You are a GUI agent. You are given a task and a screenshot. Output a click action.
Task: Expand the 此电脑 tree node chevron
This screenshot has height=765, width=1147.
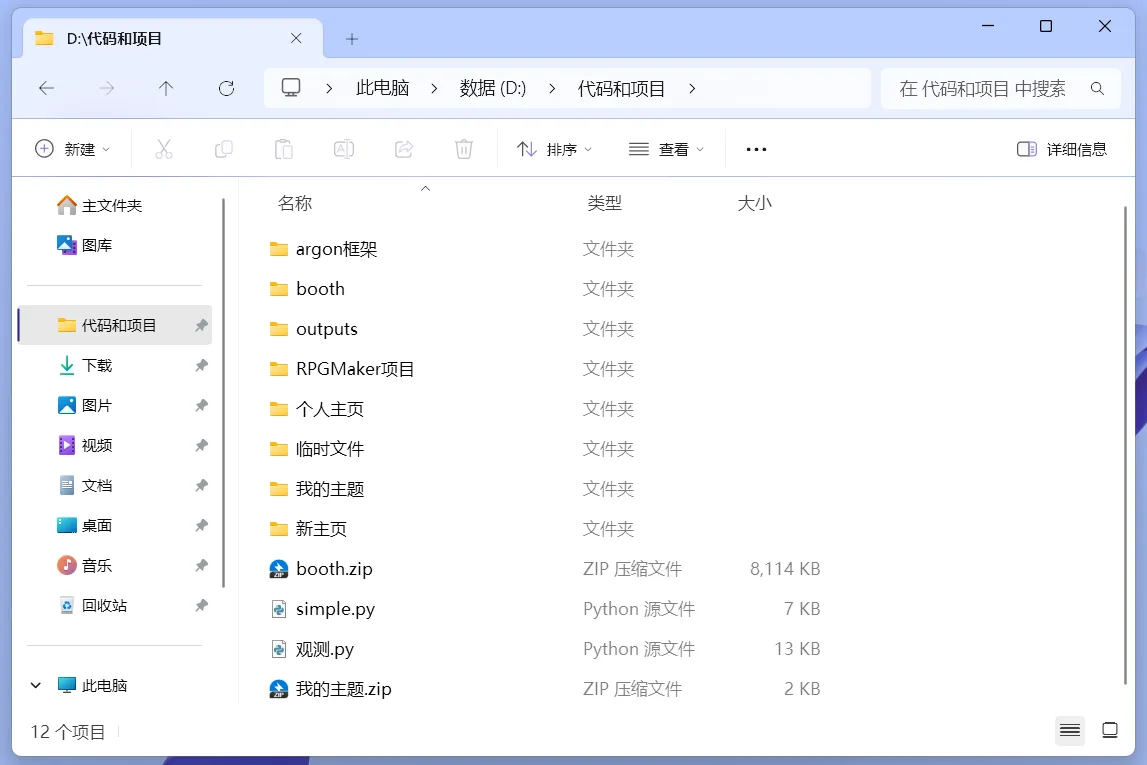click(36, 686)
